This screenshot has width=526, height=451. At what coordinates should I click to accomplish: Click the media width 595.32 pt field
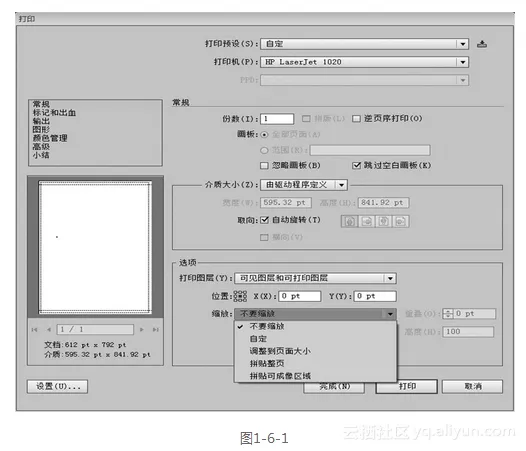[x=286, y=203]
